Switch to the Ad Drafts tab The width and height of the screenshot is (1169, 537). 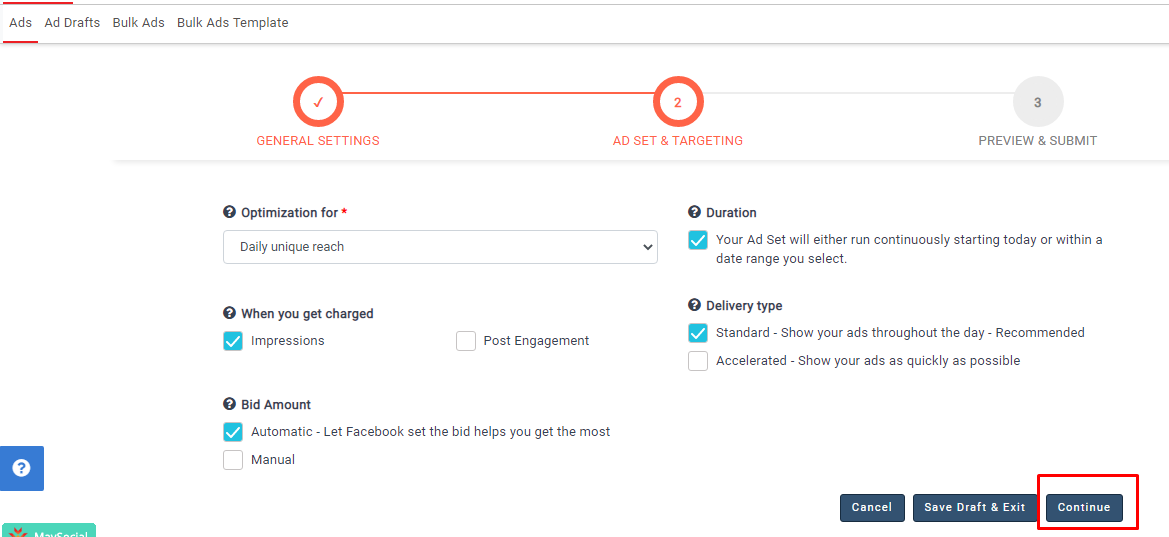[x=72, y=23]
